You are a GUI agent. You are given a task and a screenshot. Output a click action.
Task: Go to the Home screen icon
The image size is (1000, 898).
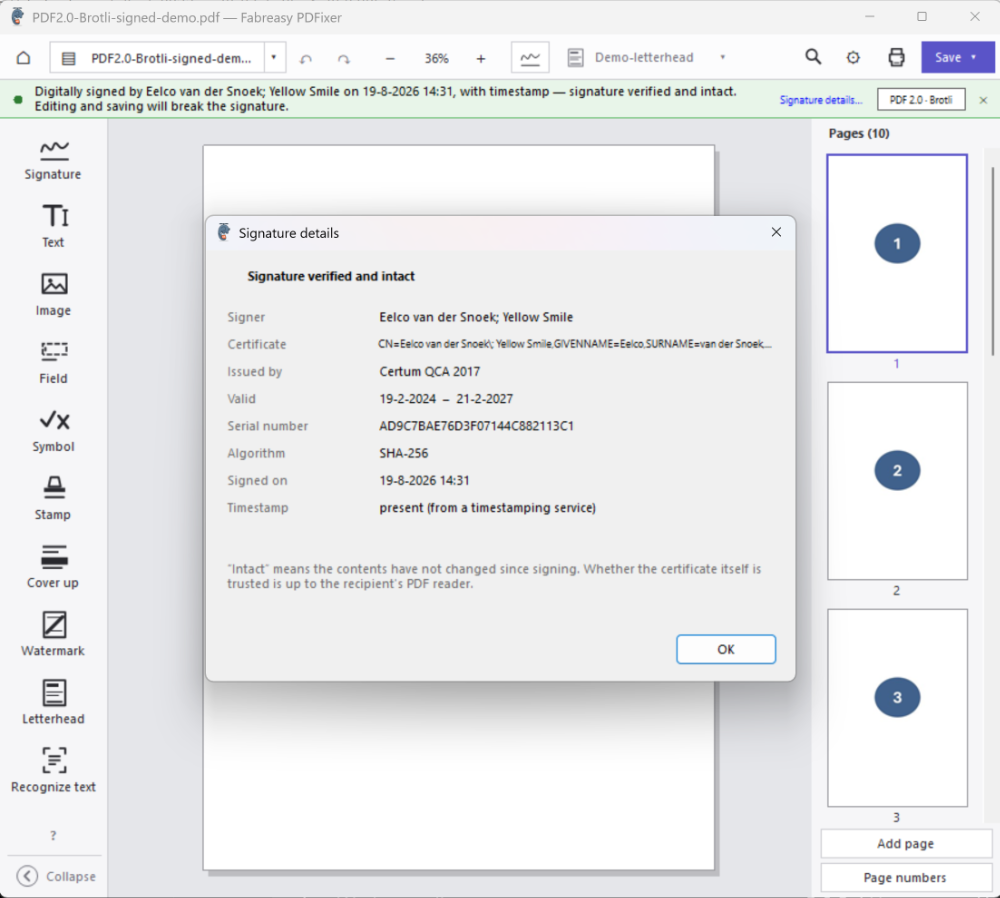tap(24, 58)
